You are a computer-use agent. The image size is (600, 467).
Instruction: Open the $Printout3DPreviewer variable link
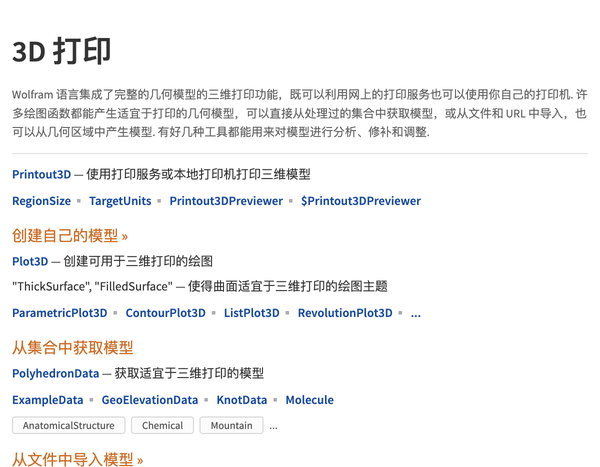[361, 201]
